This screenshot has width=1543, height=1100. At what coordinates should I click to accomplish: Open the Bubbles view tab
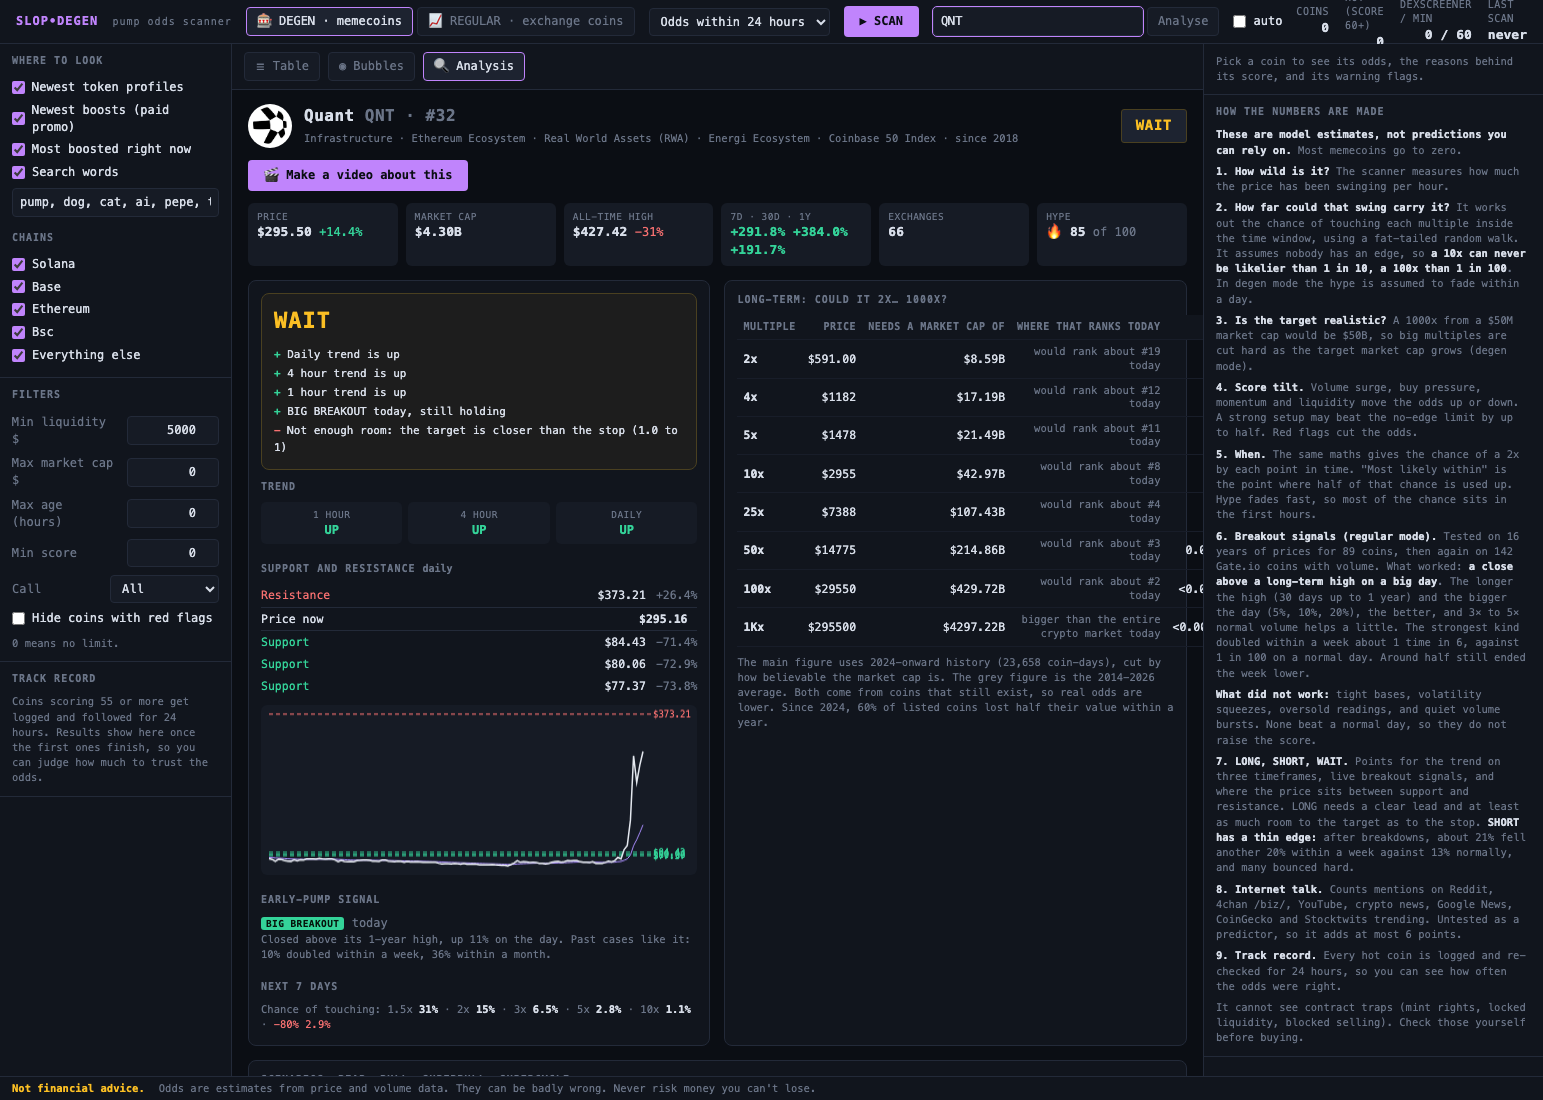click(371, 66)
